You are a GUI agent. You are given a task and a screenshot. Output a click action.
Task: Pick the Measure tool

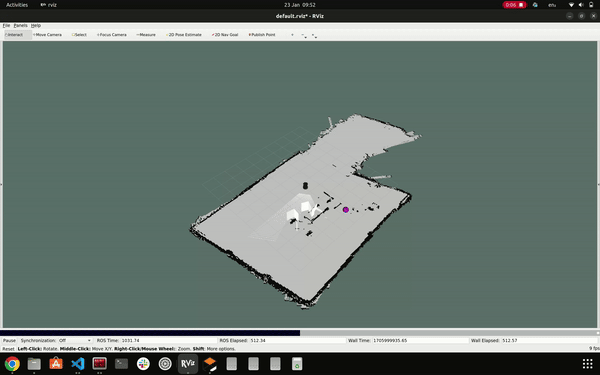[x=146, y=35]
